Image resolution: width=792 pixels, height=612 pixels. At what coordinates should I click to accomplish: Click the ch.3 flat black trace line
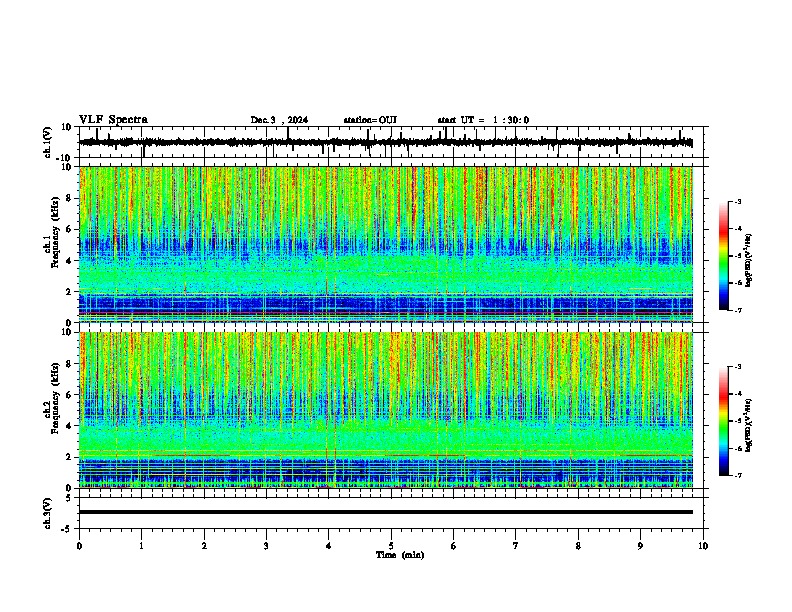coord(386,512)
